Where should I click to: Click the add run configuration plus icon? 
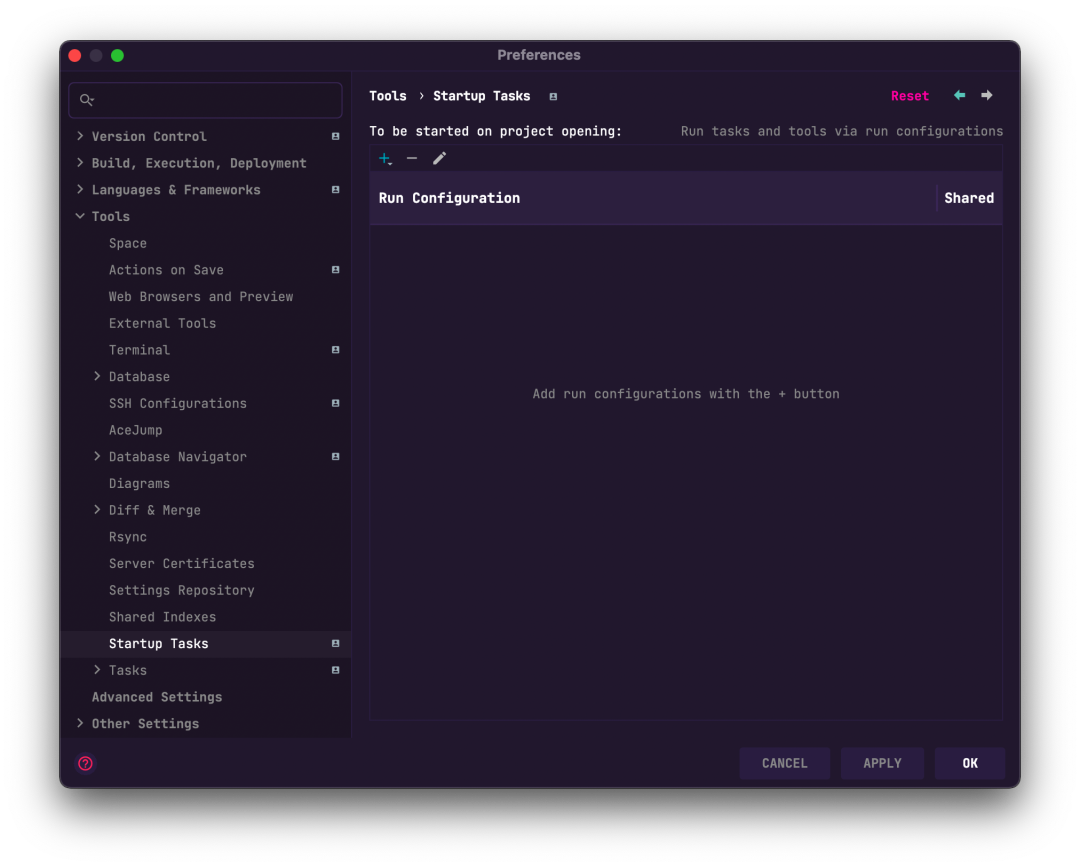[385, 159]
